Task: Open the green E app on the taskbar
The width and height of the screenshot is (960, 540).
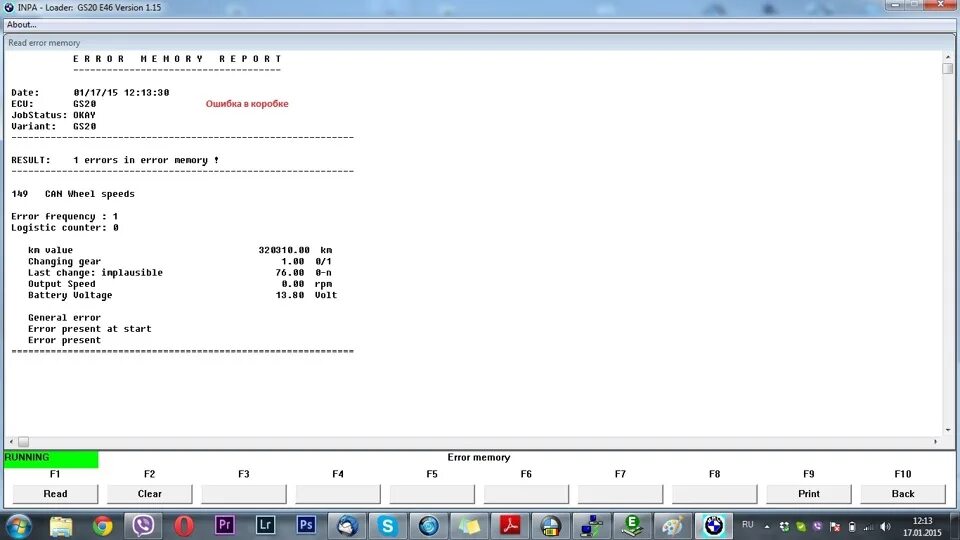Action: click(632, 526)
